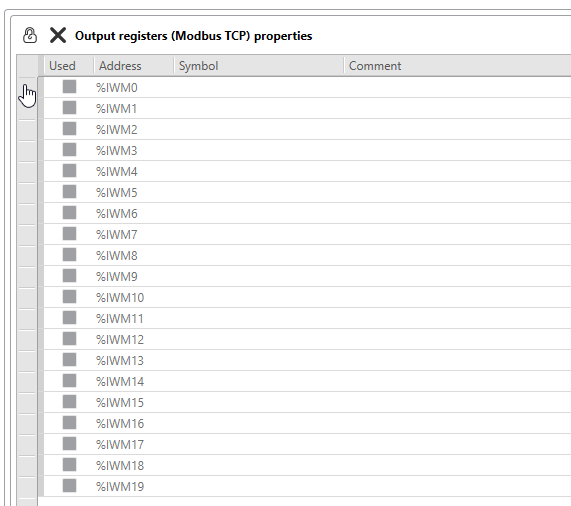Viewport: 571px width, 506px height.
Task: Toggle the Used checkbox for %IWM17
Action: 69,444
